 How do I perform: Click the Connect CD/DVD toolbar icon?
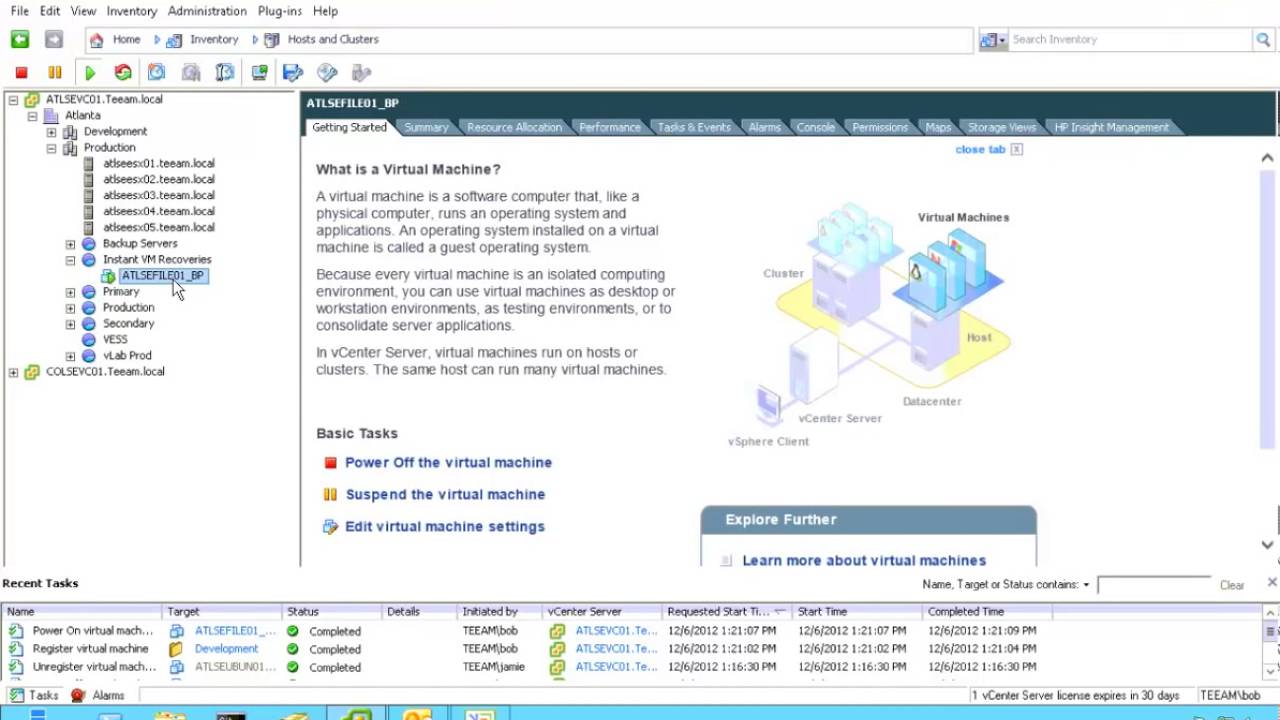click(327, 73)
